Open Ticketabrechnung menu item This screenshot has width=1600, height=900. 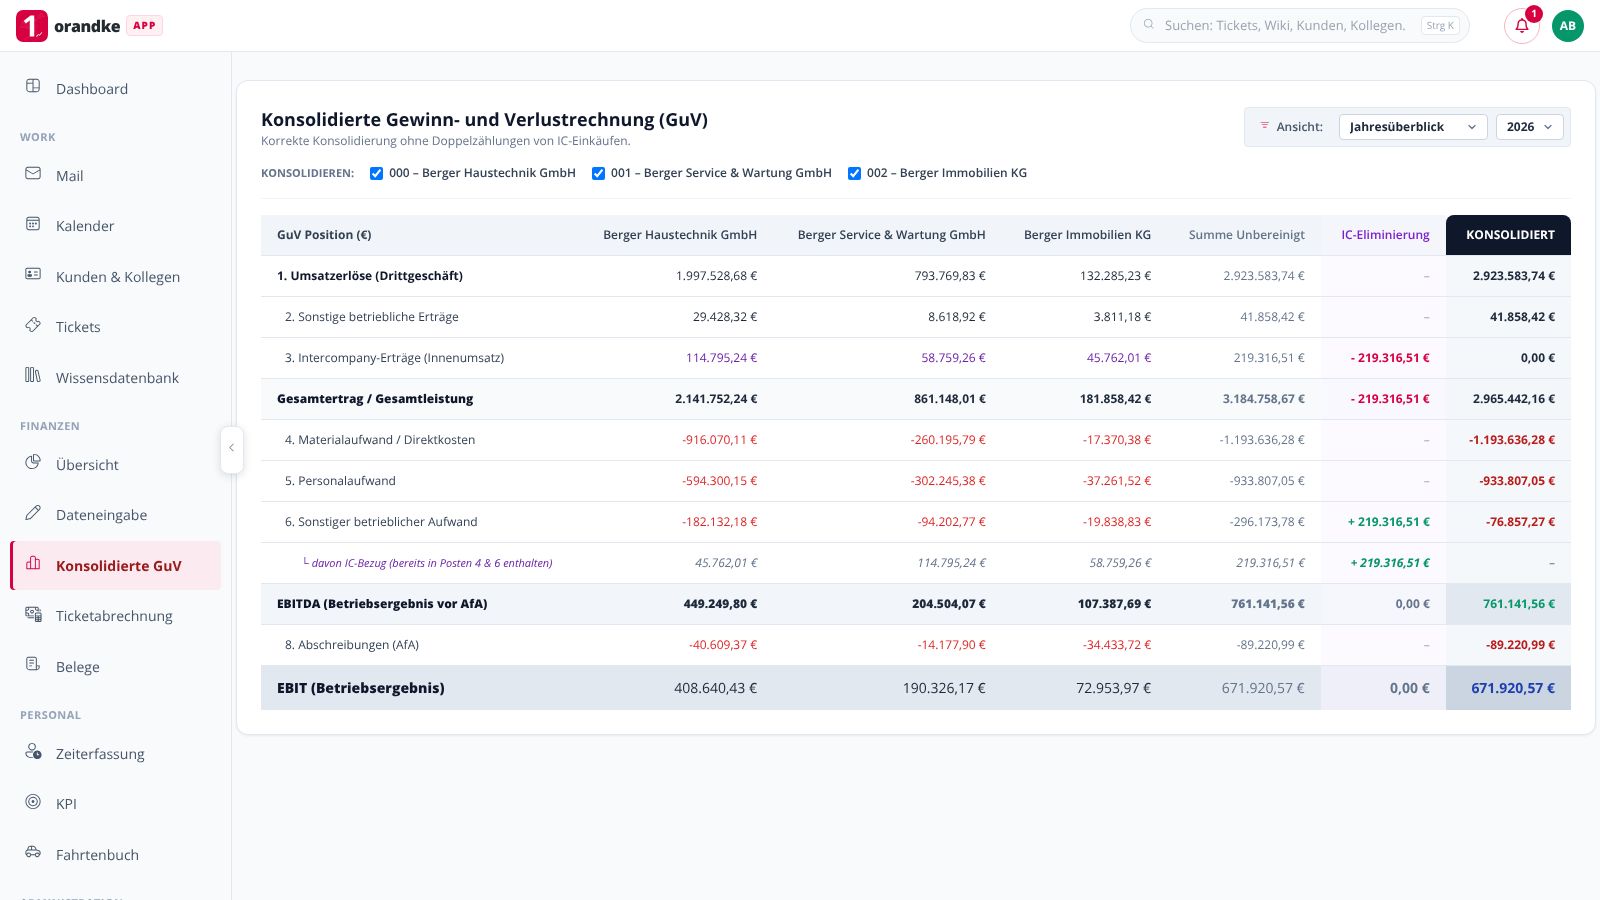(x=116, y=615)
